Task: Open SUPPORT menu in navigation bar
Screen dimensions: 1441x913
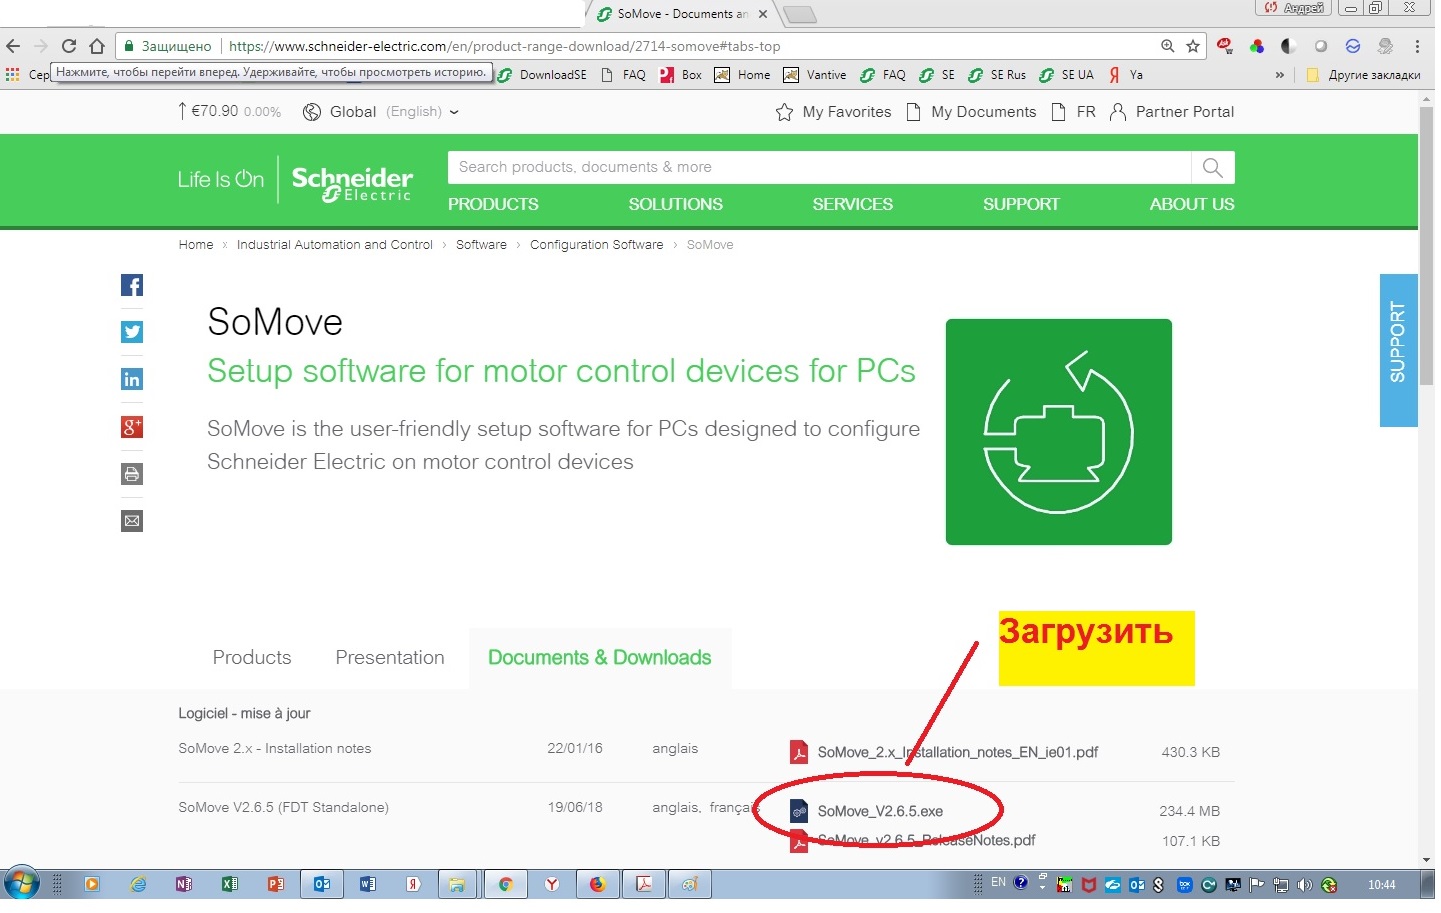Action: [x=1021, y=204]
